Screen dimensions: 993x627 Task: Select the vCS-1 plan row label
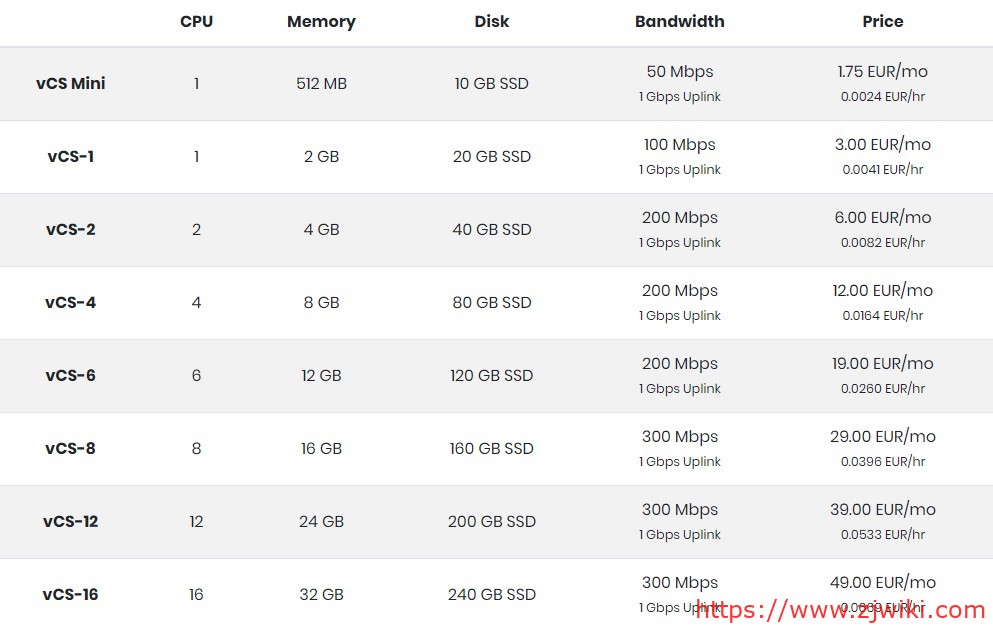[x=70, y=157]
